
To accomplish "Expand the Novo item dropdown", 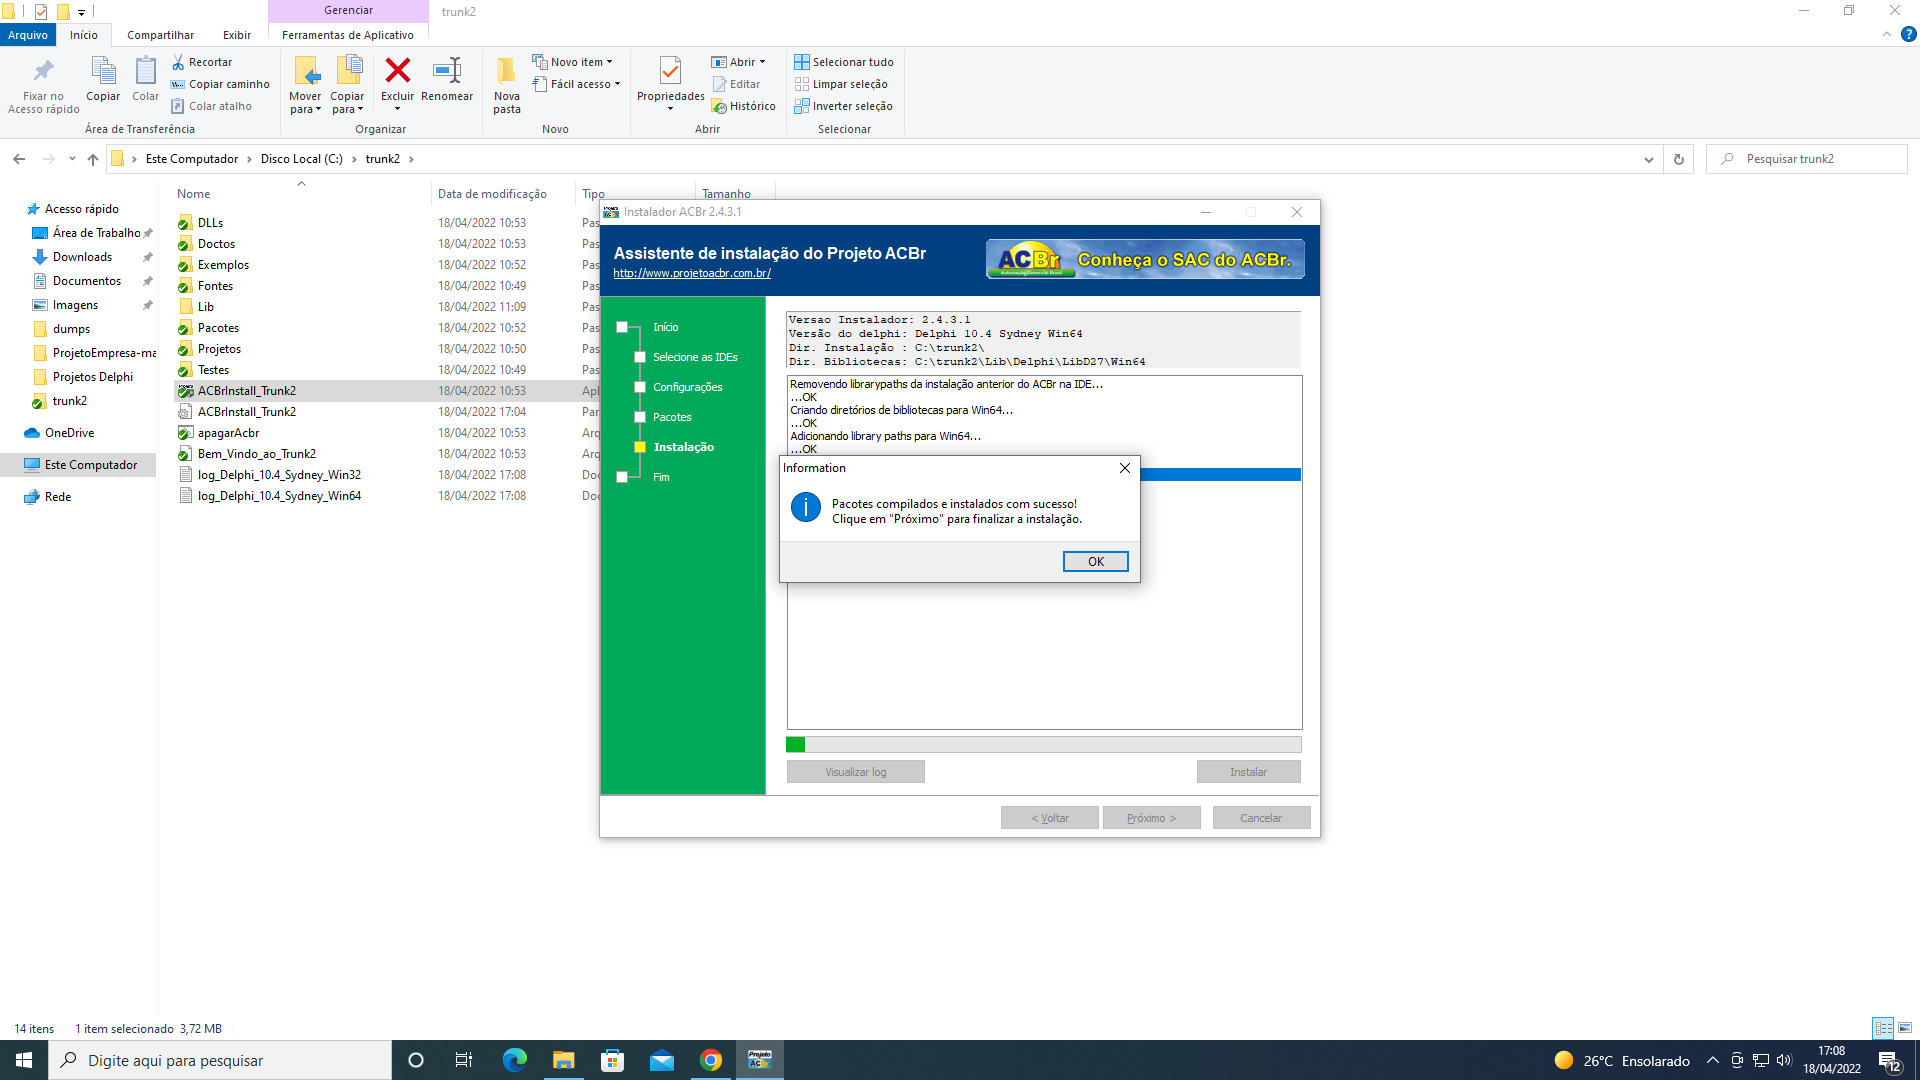I will (609, 62).
